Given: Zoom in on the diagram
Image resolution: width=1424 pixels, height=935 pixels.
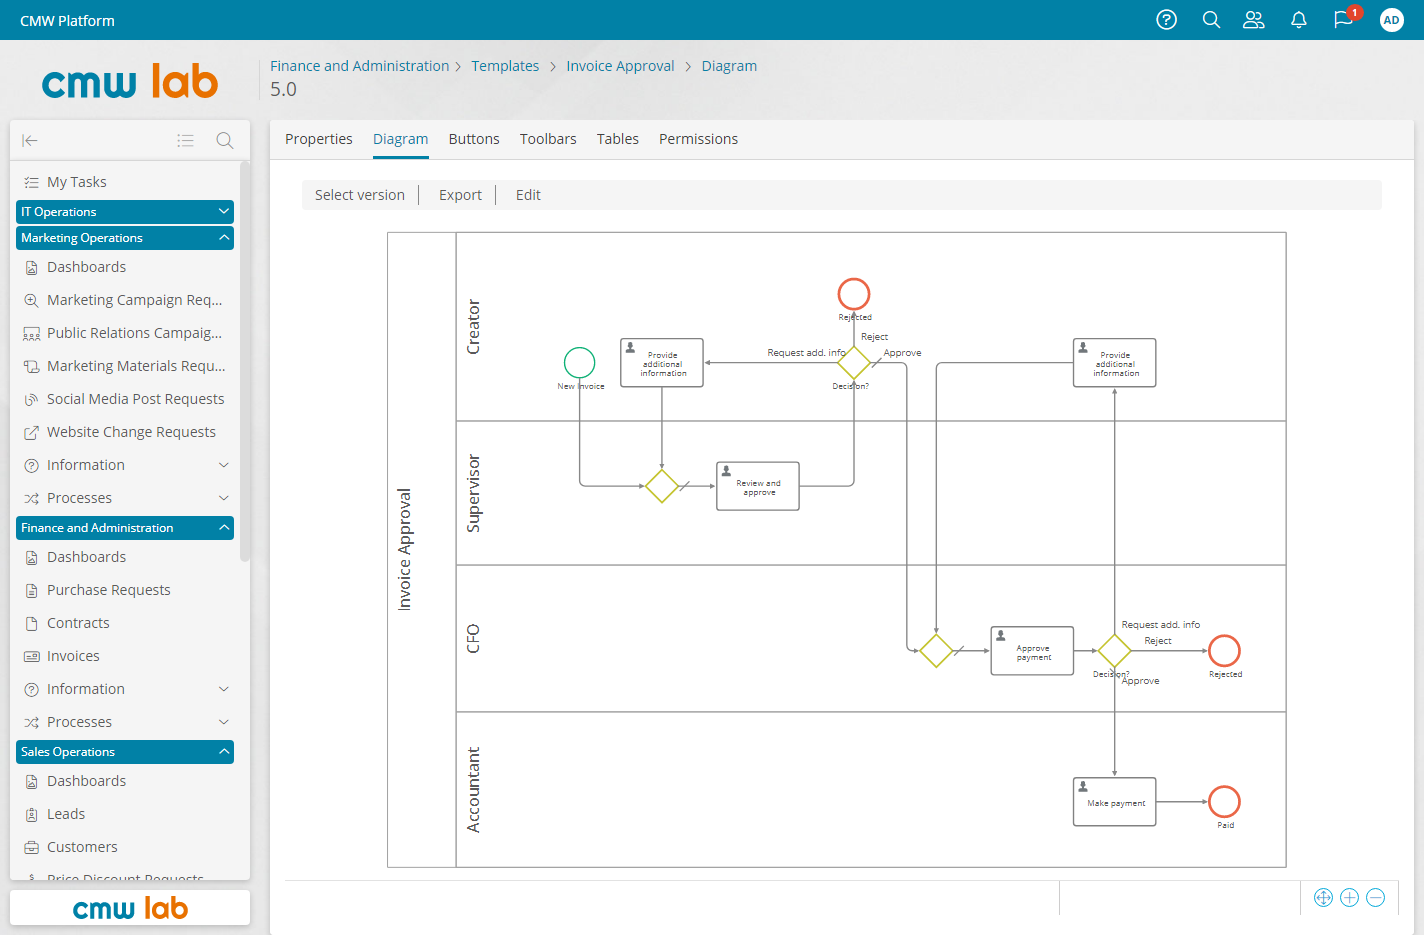Looking at the screenshot, I should [1349, 897].
